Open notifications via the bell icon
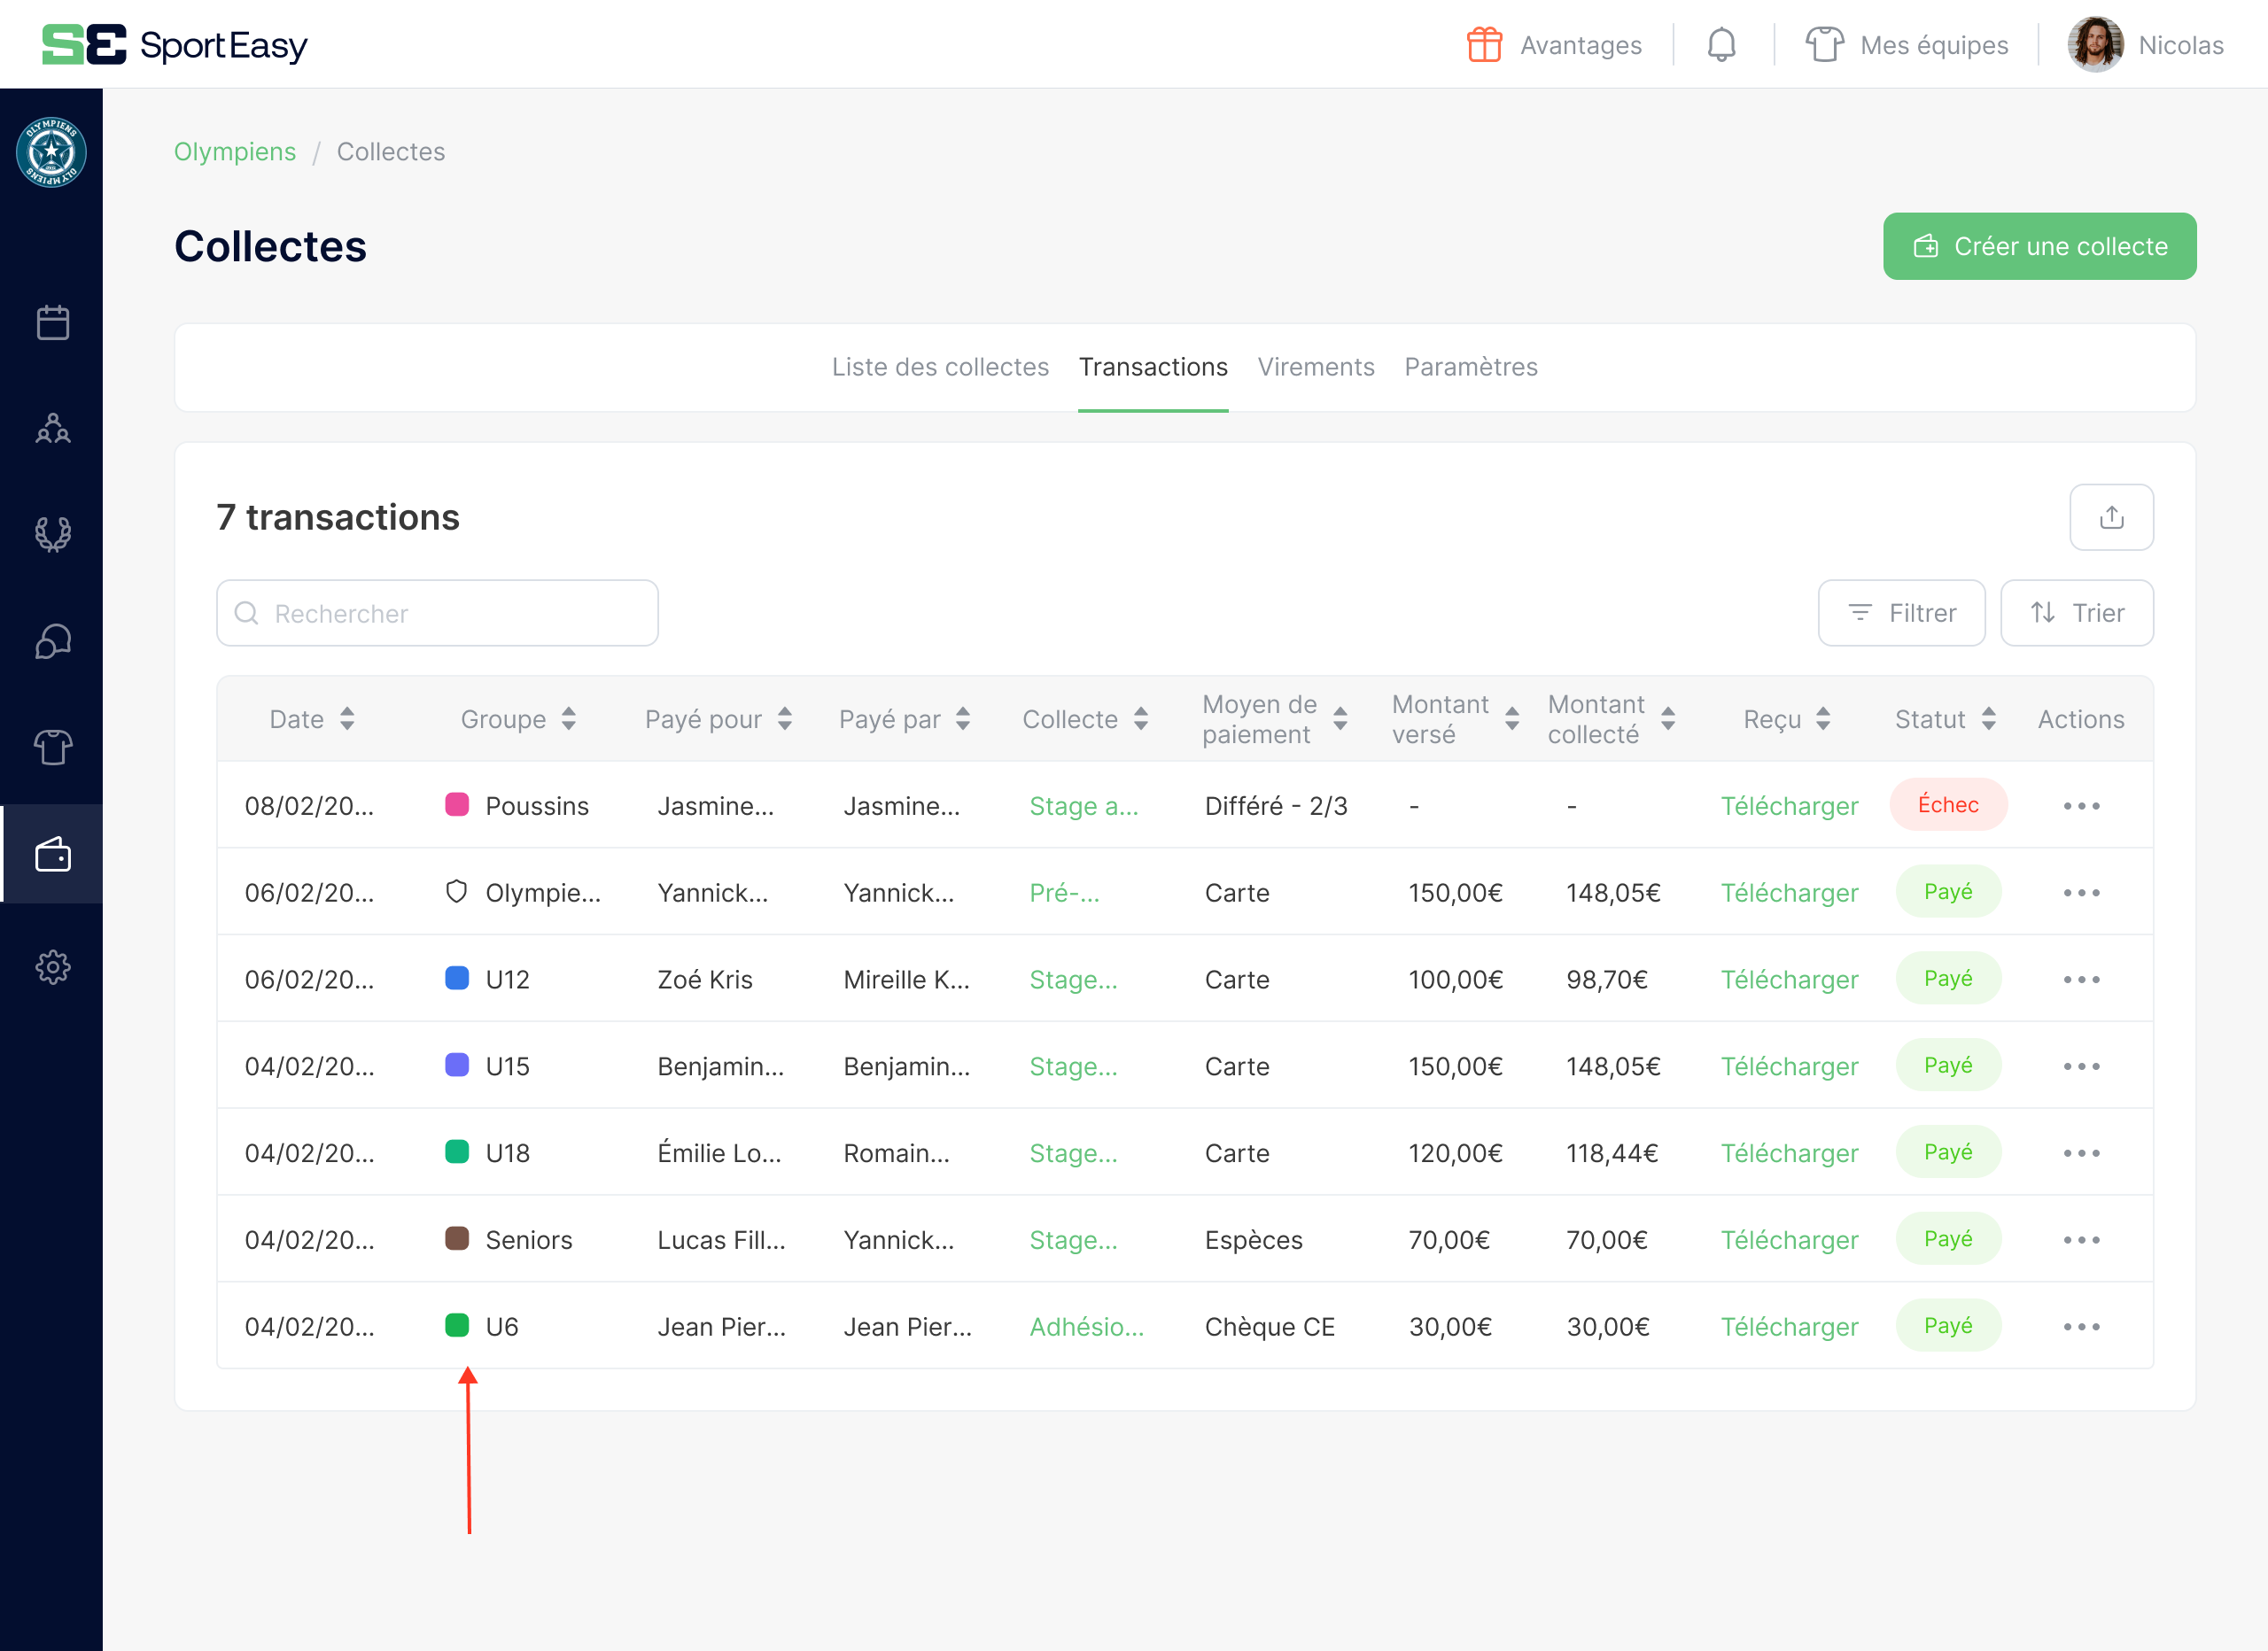 point(1721,44)
